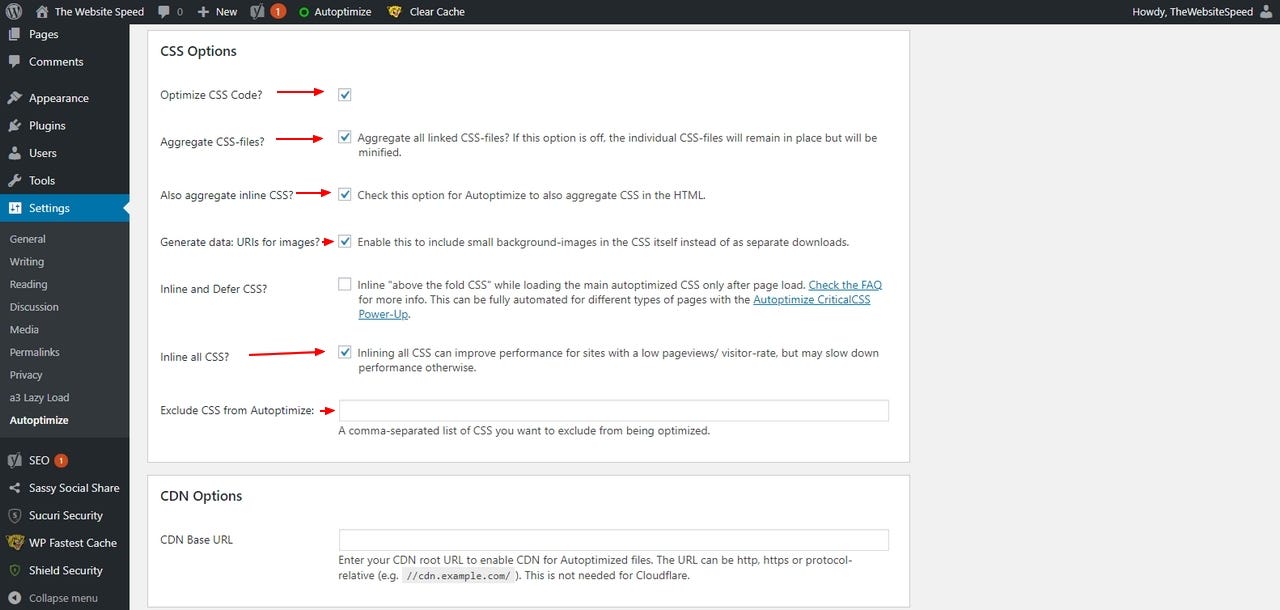Image resolution: width=1280 pixels, height=610 pixels.
Task: Toggle Generate data URIs for images checkbox
Action: pos(345,242)
